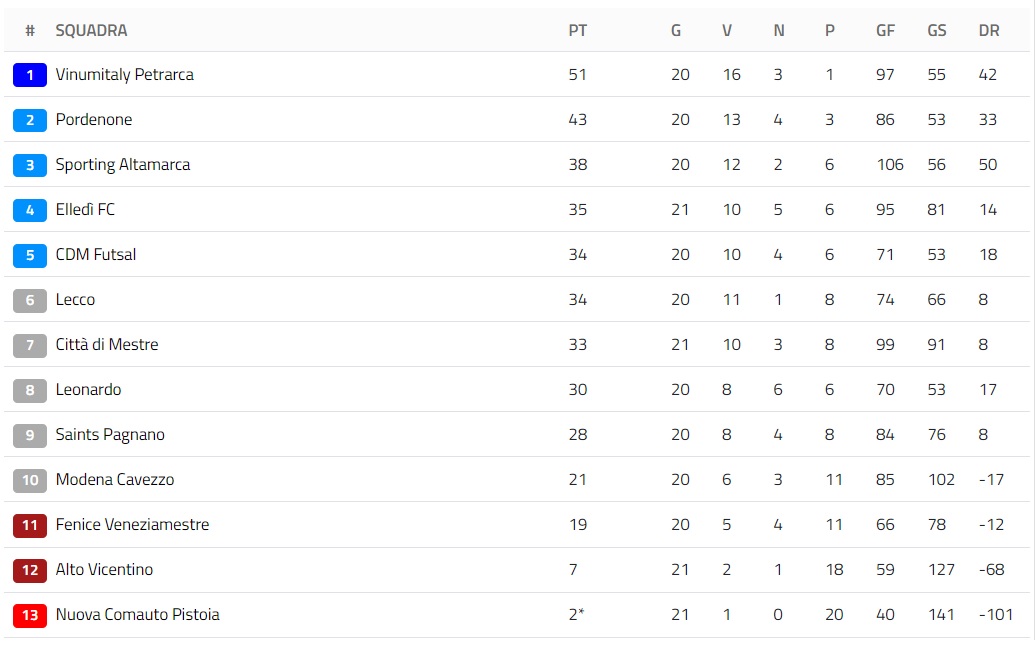Click the 2* points value for Pistoia

point(576,615)
